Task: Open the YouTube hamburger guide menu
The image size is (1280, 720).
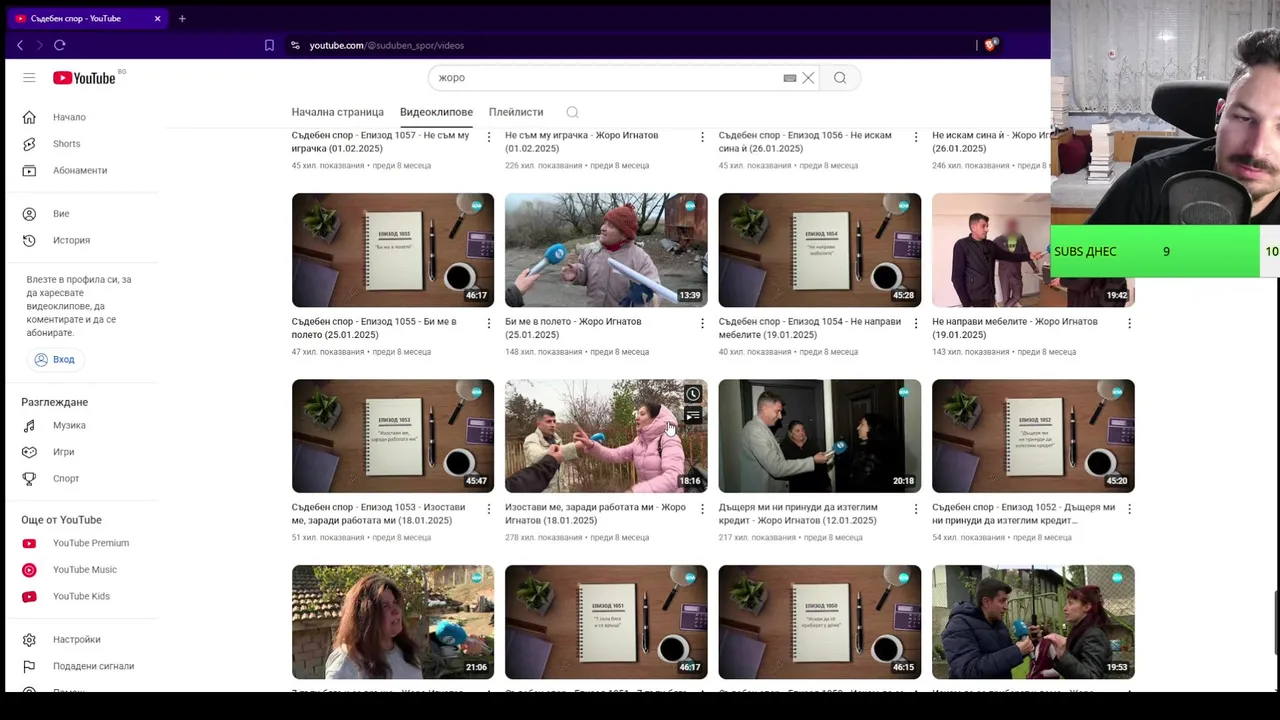Action: point(29,78)
